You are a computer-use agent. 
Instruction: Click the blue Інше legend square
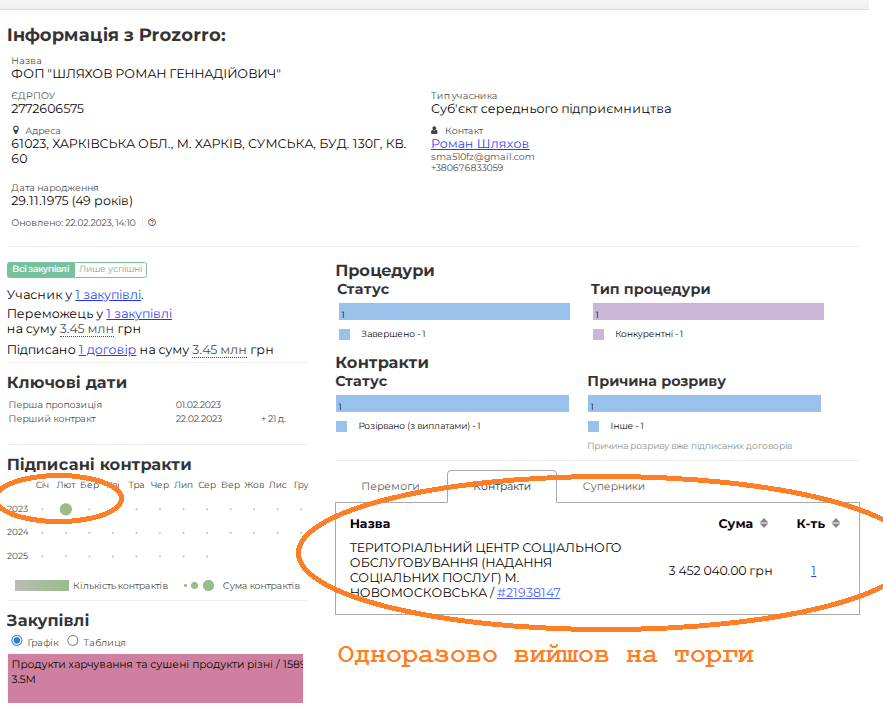click(x=595, y=426)
